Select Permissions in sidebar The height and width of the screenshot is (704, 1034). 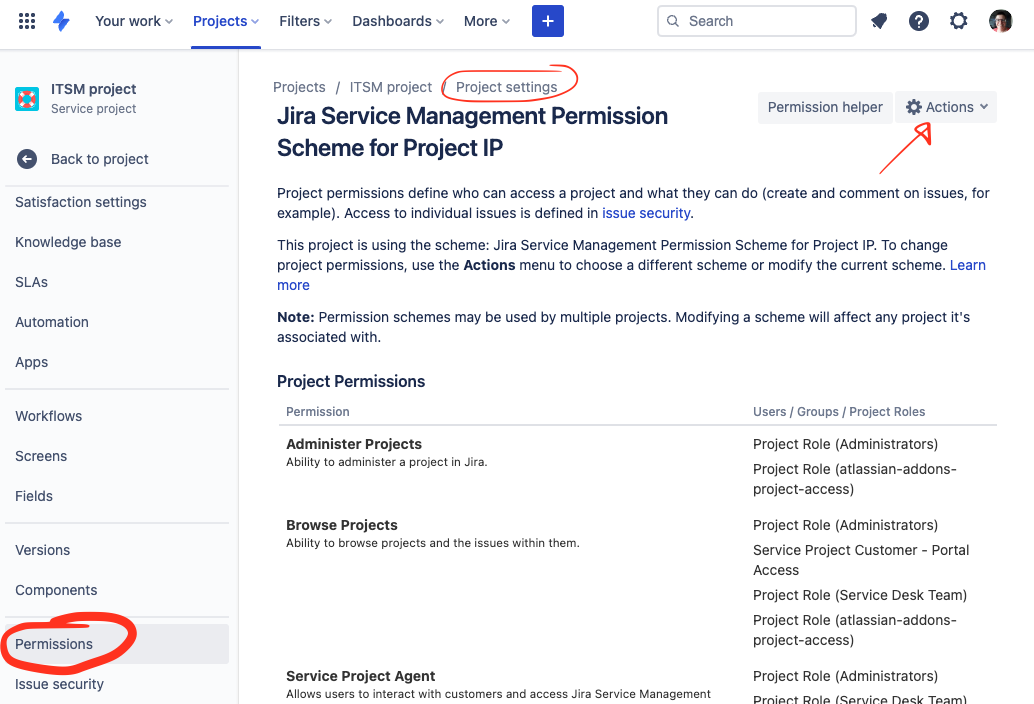[117, 644]
